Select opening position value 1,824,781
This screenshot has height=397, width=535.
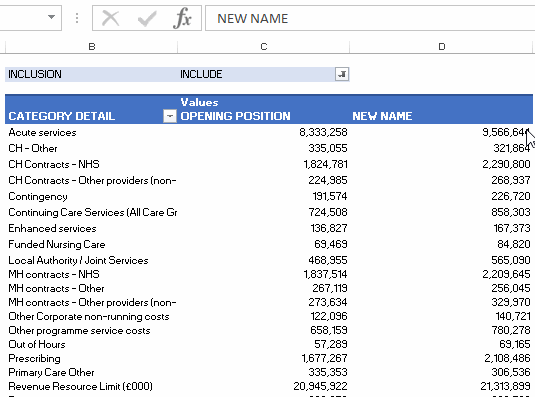click(326, 164)
